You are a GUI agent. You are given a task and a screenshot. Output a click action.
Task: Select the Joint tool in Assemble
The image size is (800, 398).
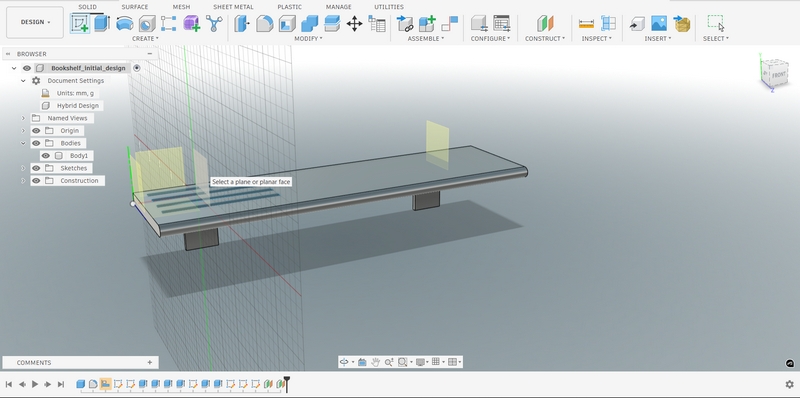(449, 23)
